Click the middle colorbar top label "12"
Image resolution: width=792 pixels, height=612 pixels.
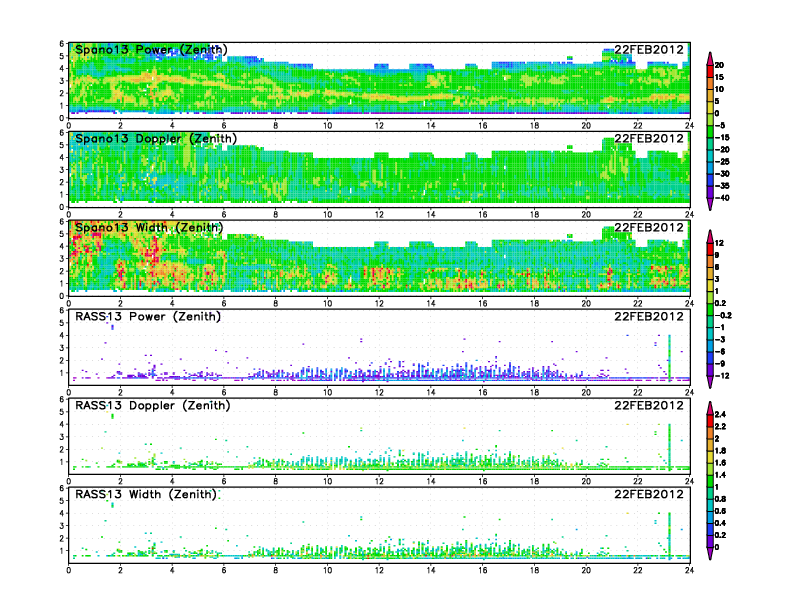coord(719,243)
